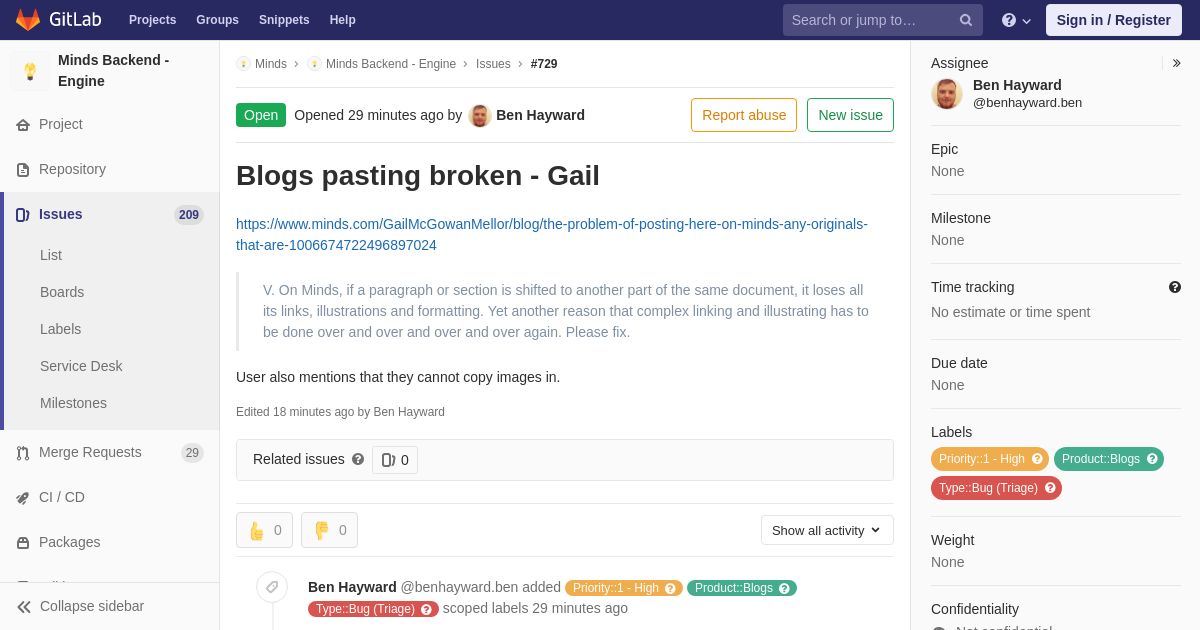Click the Time tracking help icon
Screen dimensions: 1200x630
pyautogui.click(x=1175, y=287)
